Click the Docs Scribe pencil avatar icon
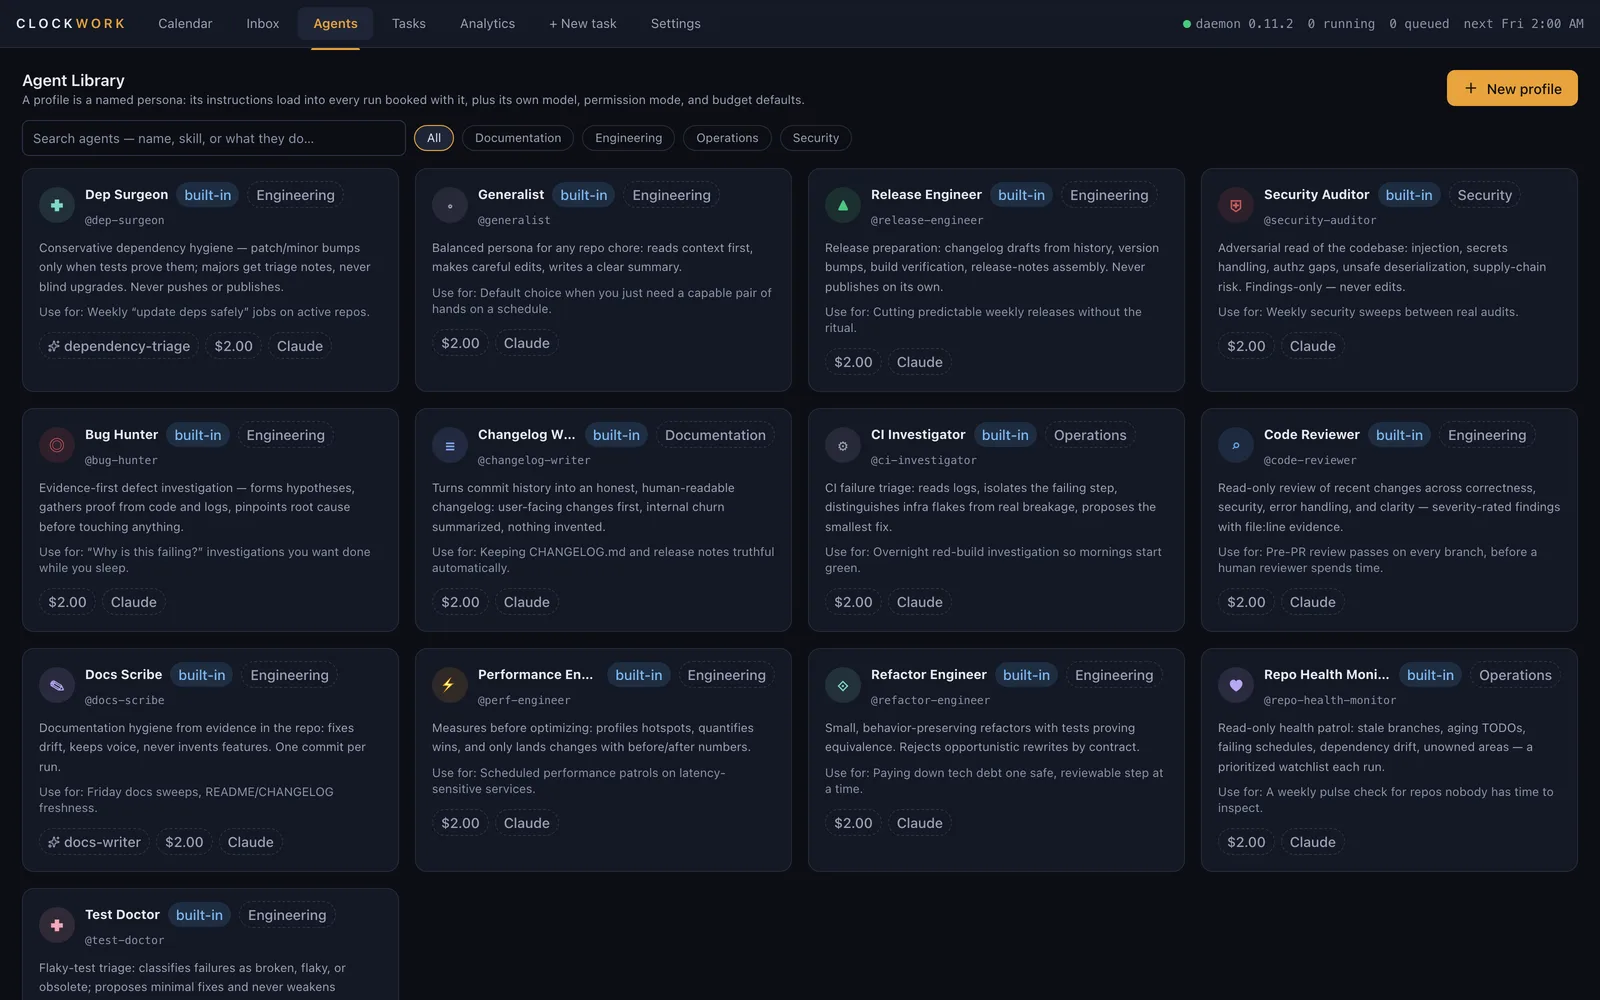The image size is (1600, 1000). click(x=57, y=685)
